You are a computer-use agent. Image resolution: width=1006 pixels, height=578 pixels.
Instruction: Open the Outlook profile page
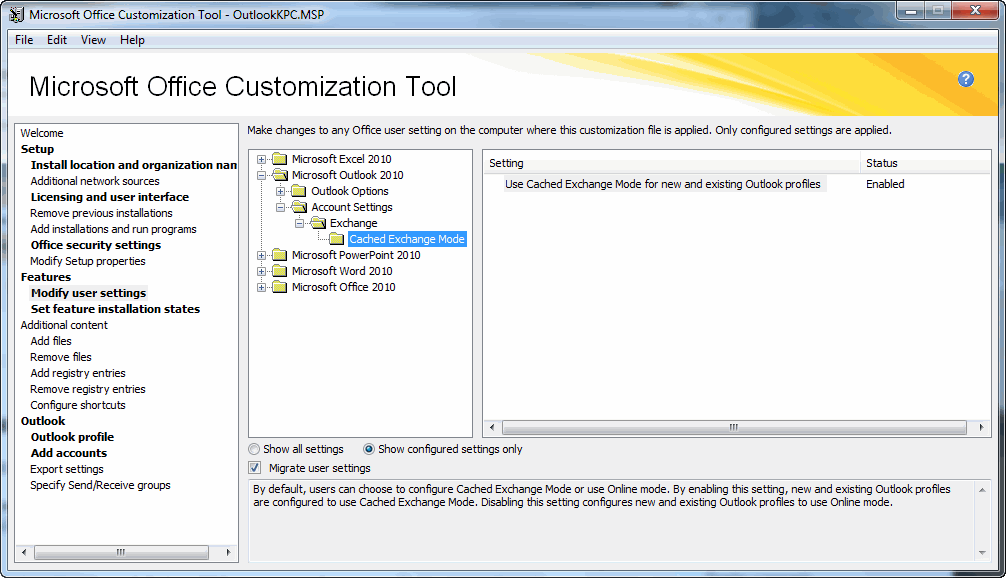72,437
